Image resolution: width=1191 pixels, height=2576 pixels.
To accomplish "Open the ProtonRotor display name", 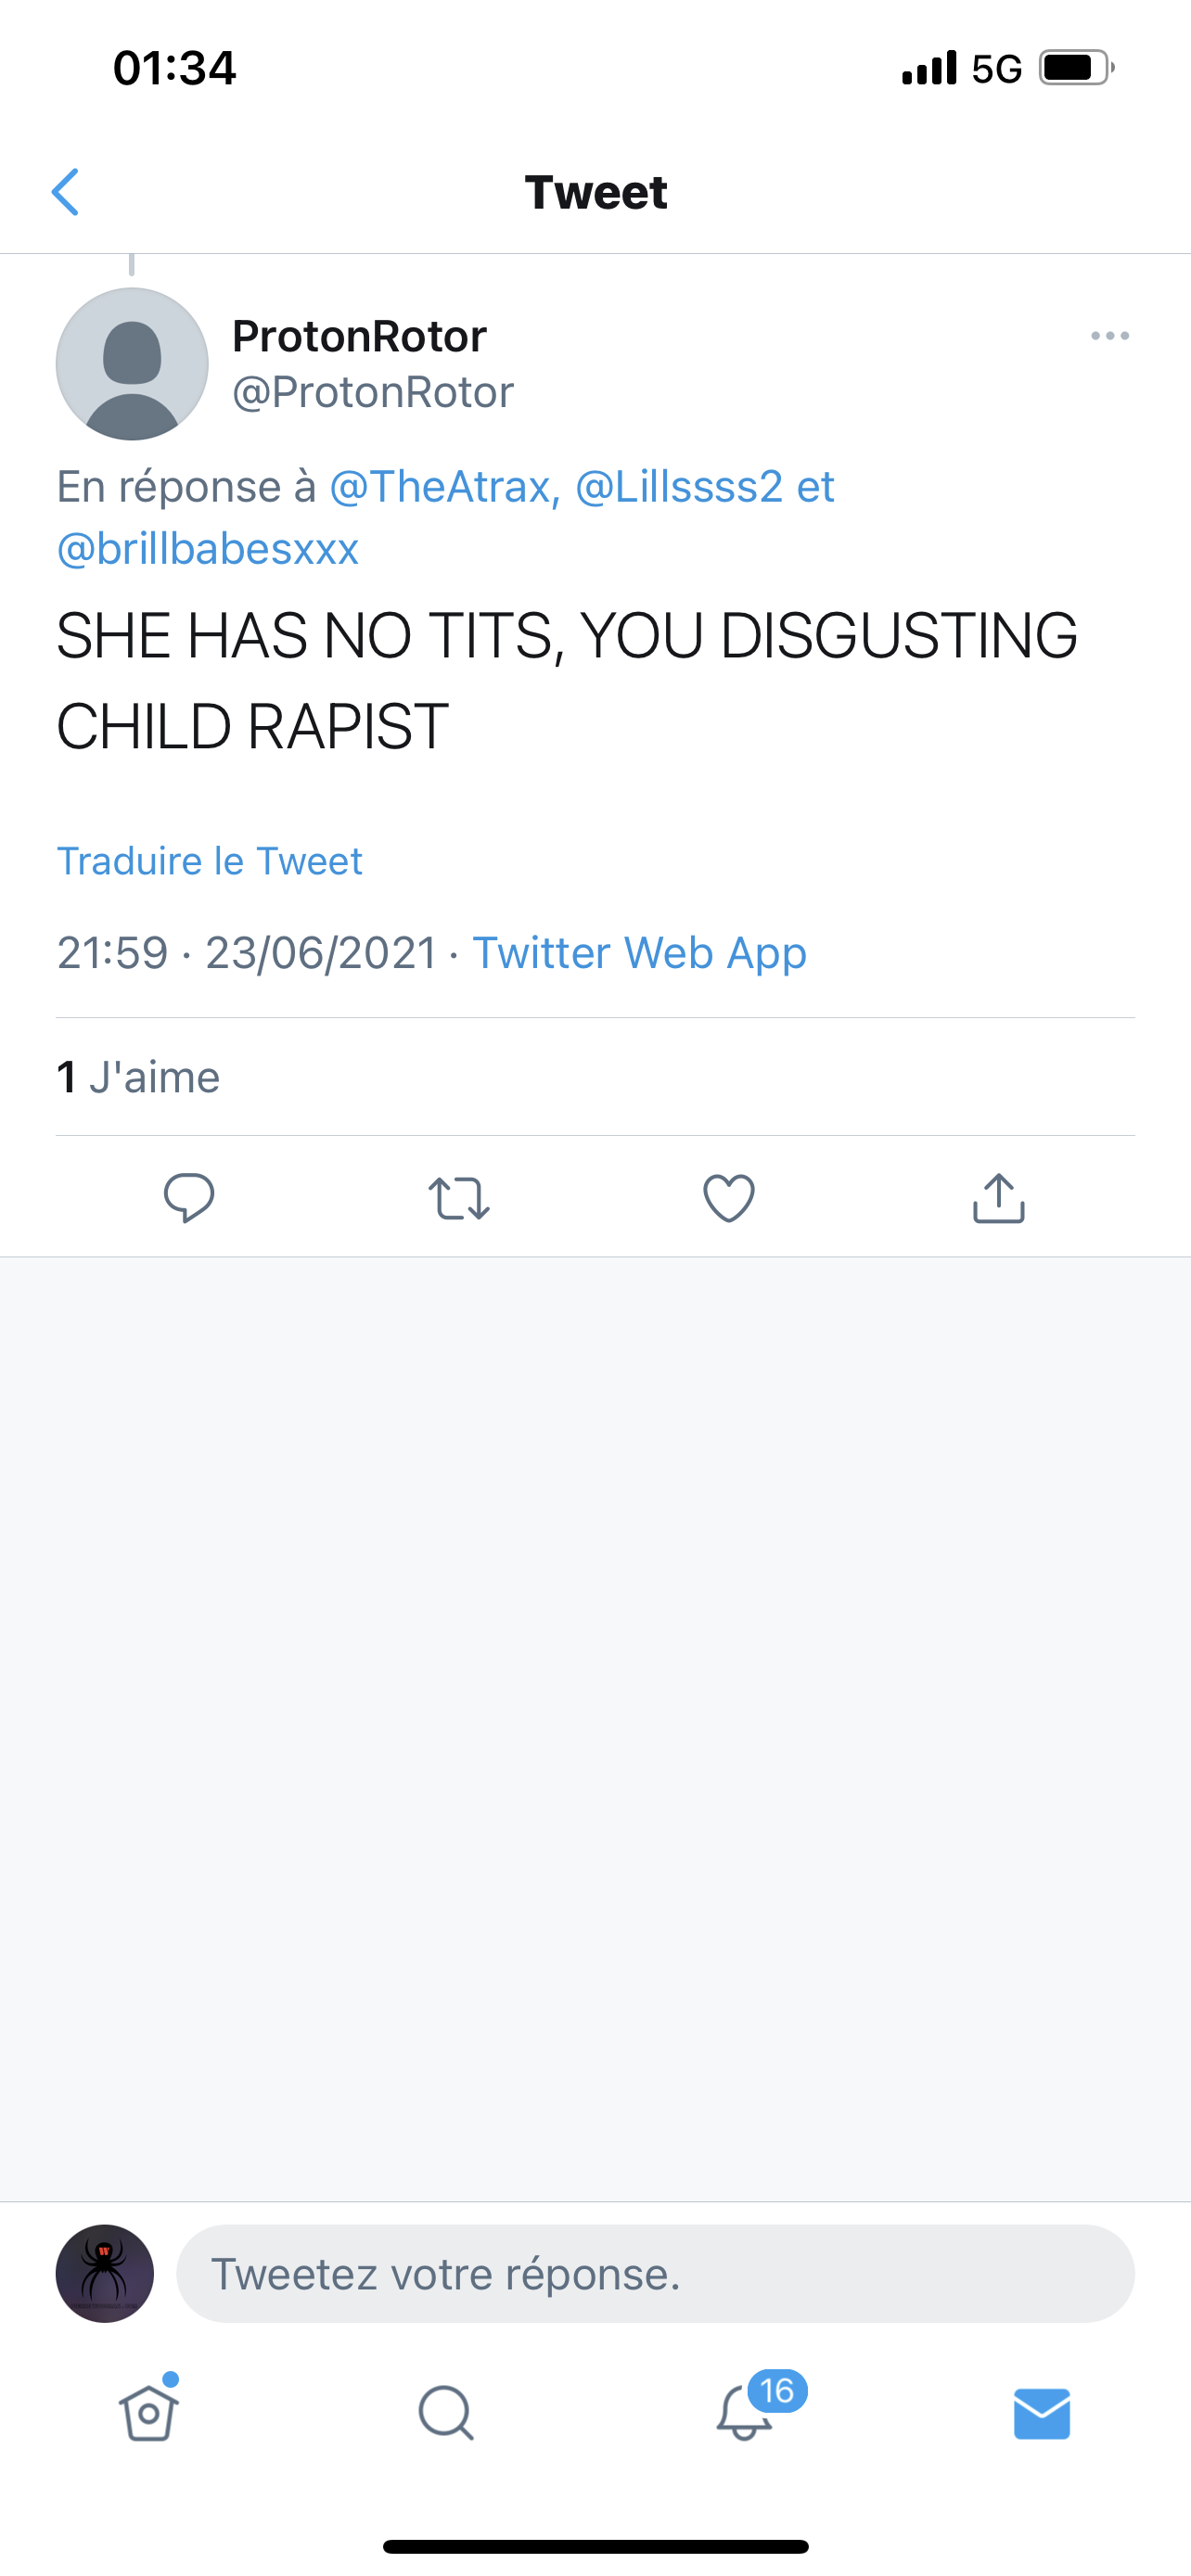I will pos(359,336).
